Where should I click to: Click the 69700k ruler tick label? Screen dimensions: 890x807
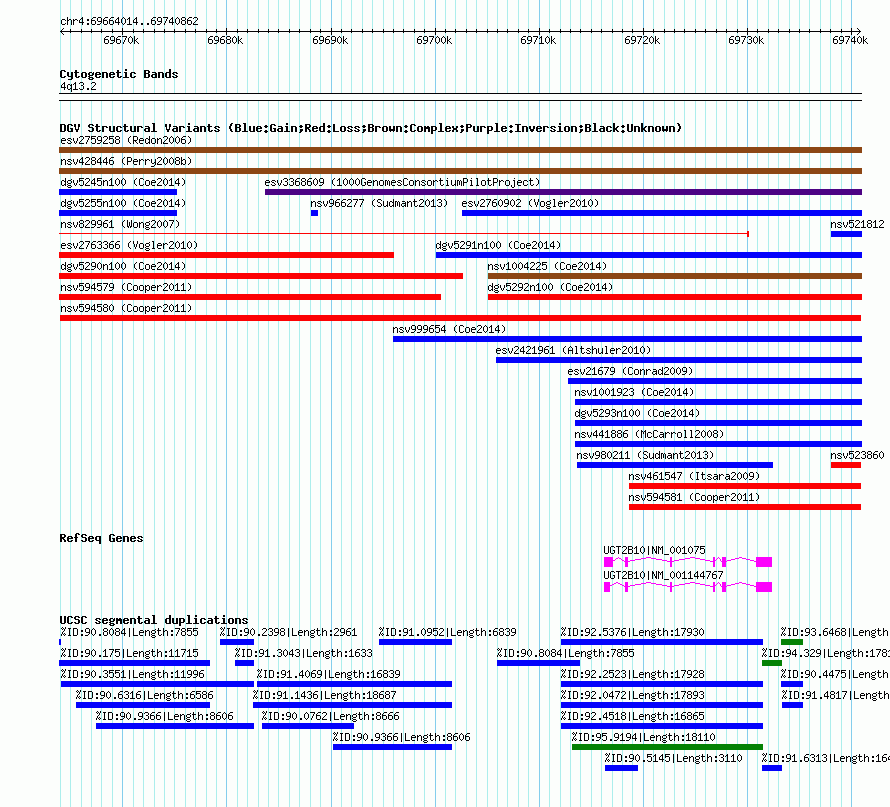click(434, 40)
